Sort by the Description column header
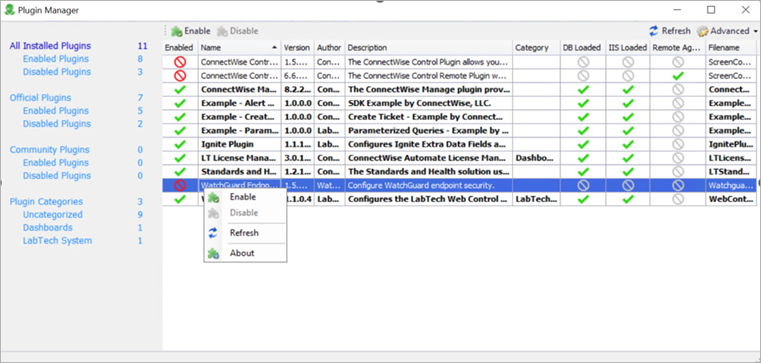 429,48
